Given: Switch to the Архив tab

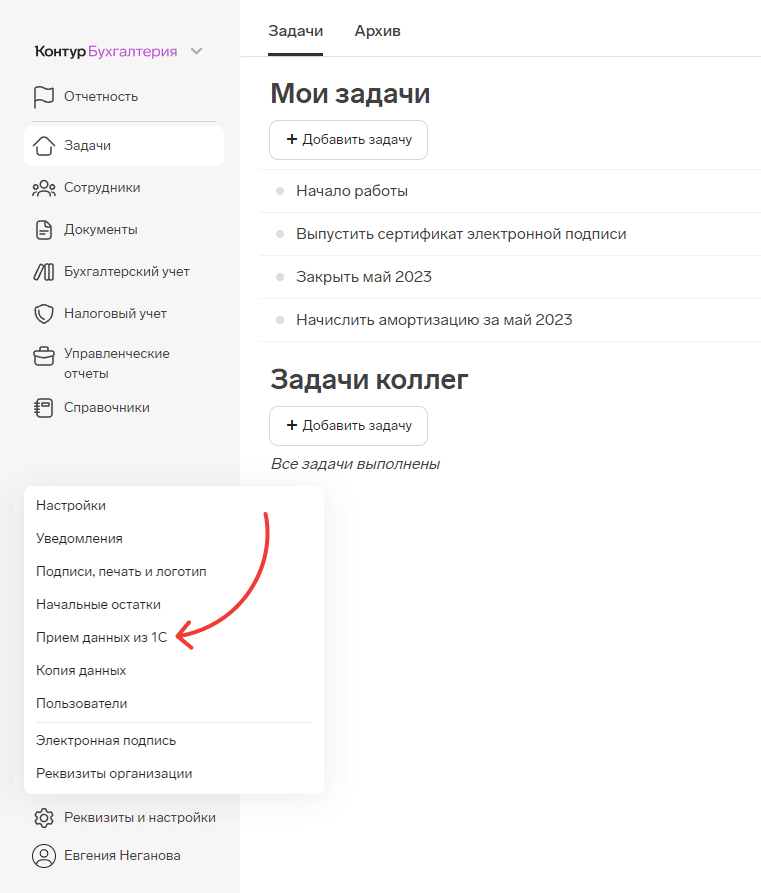Looking at the screenshot, I should (x=378, y=31).
